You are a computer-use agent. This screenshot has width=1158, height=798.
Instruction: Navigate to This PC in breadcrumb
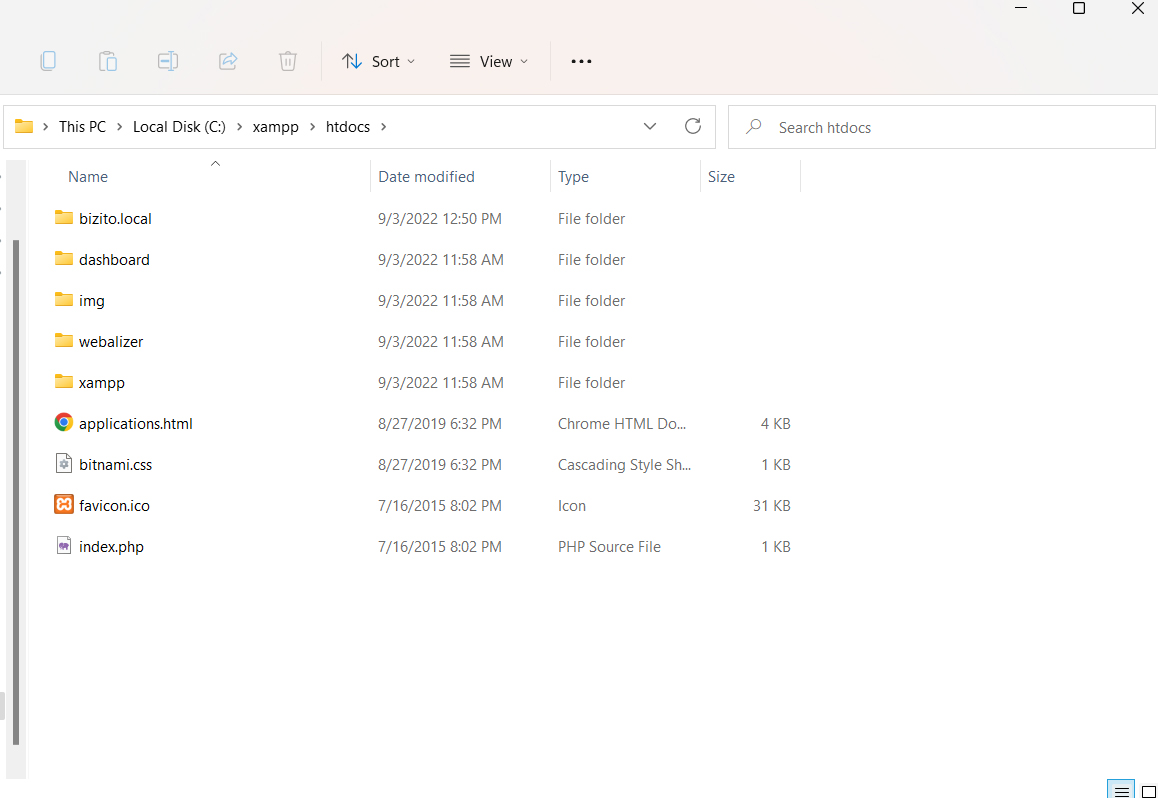[83, 127]
